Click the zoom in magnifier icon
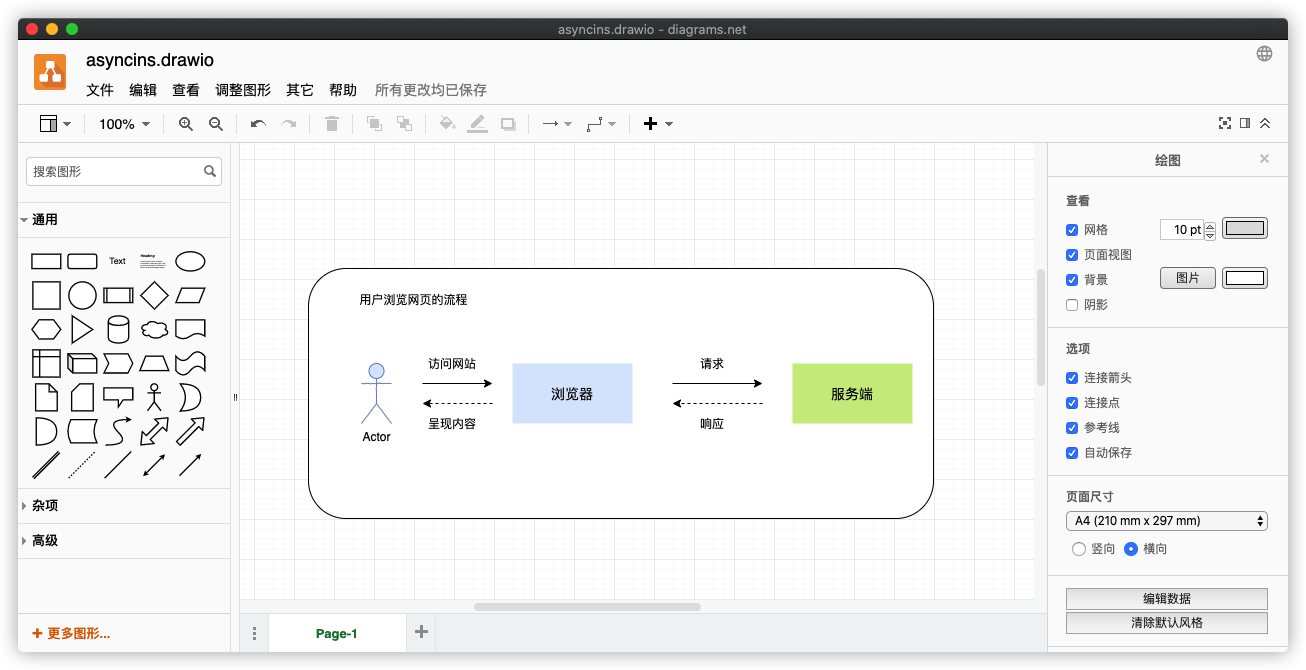This screenshot has height=670, width=1306. click(185, 124)
